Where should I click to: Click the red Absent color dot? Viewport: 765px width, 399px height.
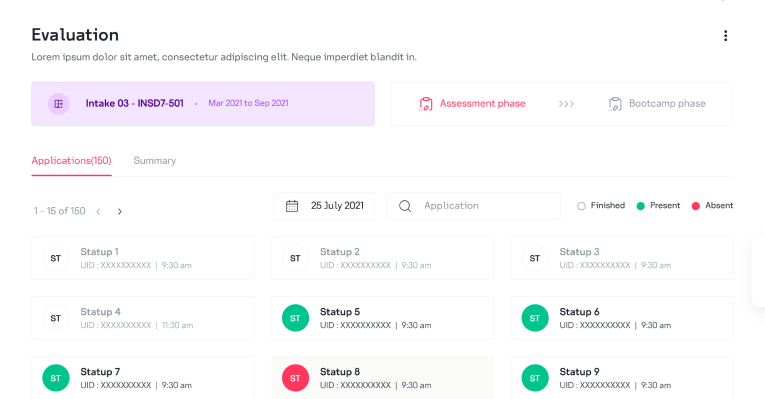pos(696,206)
